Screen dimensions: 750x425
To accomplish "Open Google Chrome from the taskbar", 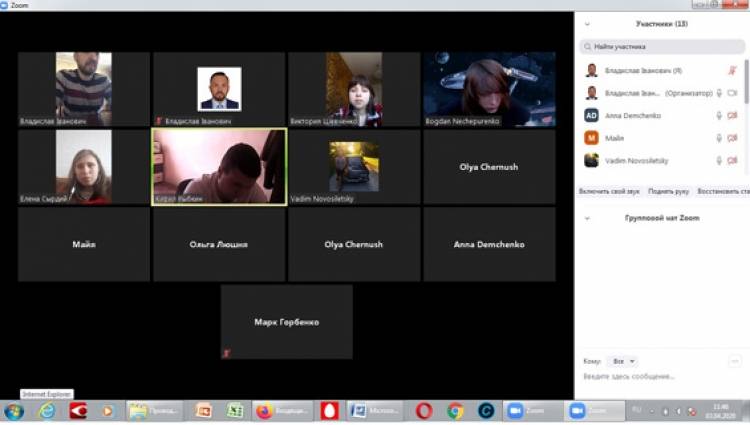I will [x=455, y=411].
